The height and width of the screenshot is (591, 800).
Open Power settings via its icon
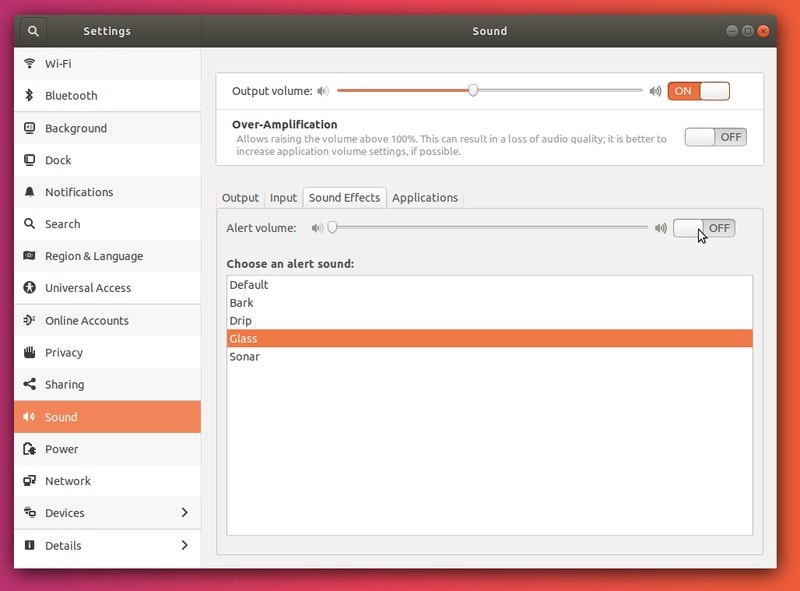pos(29,449)
